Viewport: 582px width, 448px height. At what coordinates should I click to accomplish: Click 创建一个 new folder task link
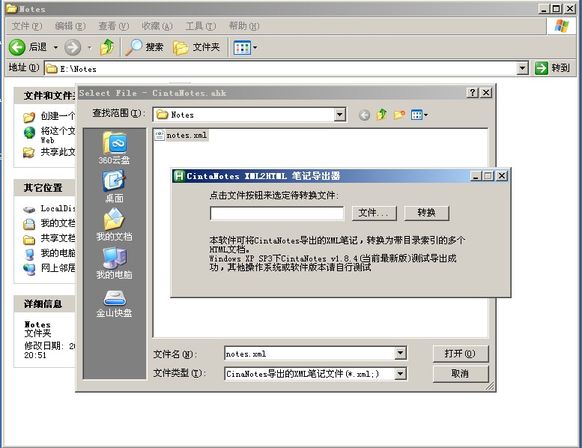[x=49, y=117]
